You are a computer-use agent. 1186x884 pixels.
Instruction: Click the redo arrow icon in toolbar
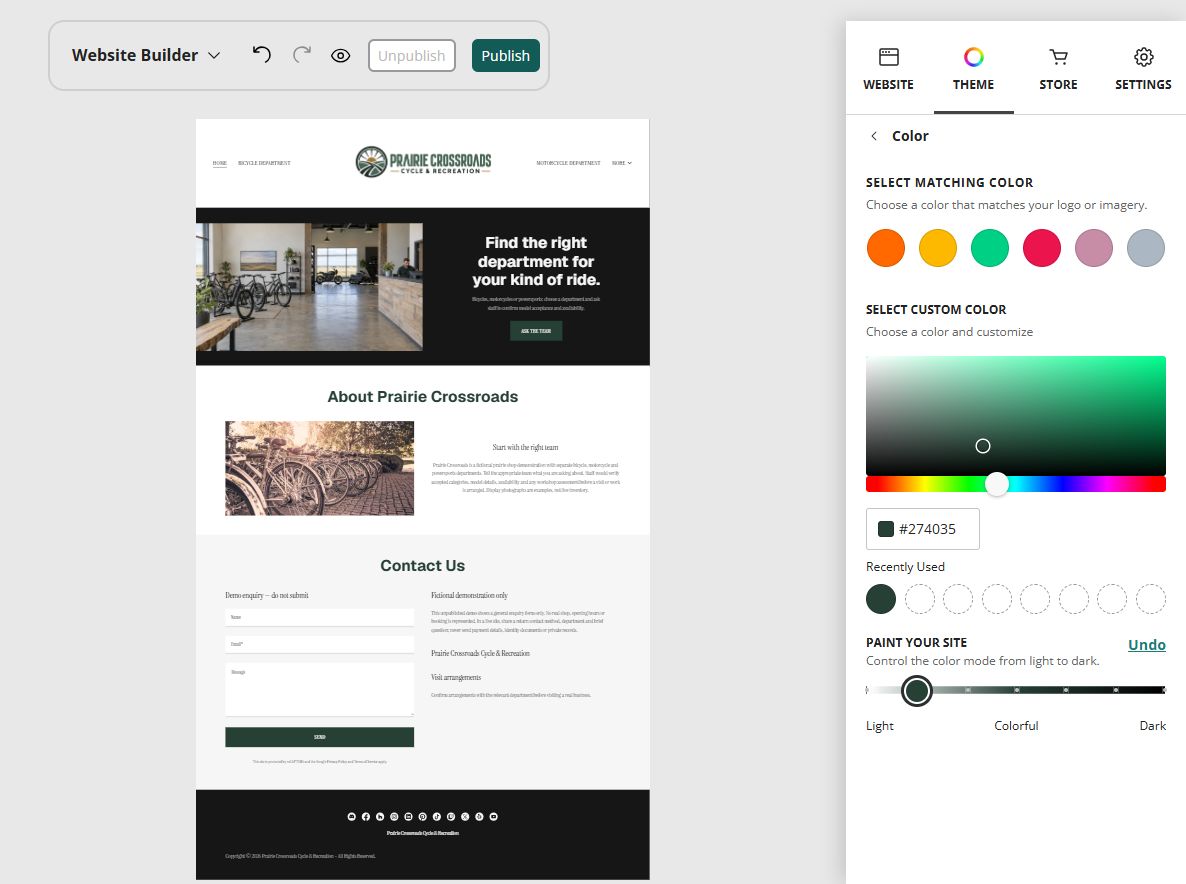point(302,55)
